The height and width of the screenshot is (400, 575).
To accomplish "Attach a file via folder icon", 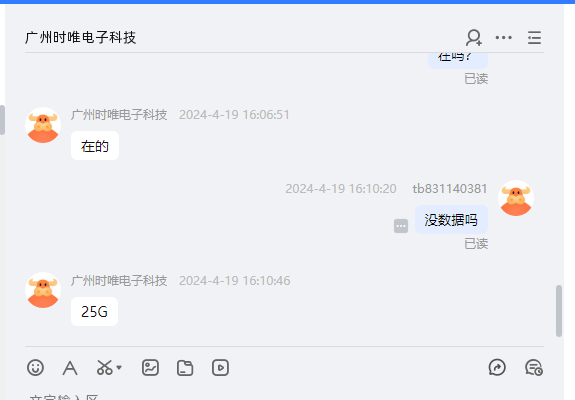I will (185, 368).
